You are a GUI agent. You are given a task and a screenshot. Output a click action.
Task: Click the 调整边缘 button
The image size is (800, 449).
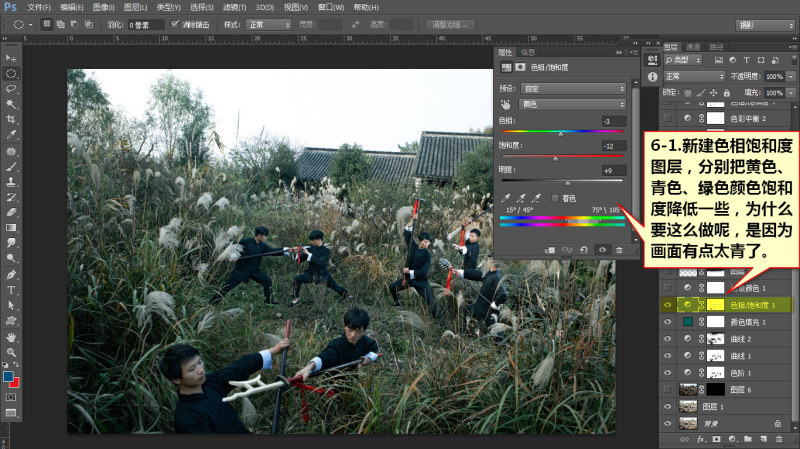pyautogui.click(x=449, y=24)
